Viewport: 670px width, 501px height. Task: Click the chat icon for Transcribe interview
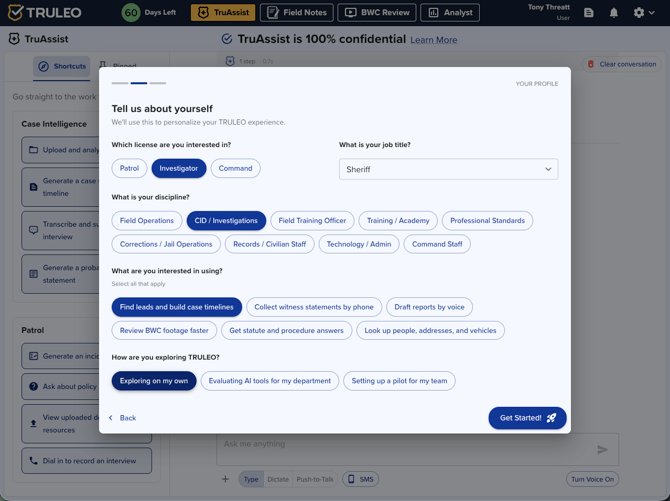tap(33, 230)
